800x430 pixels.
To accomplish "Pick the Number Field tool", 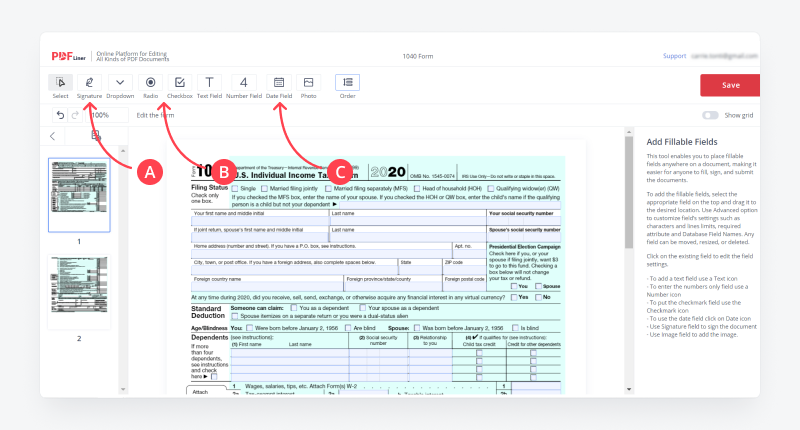I will point(244,83).
